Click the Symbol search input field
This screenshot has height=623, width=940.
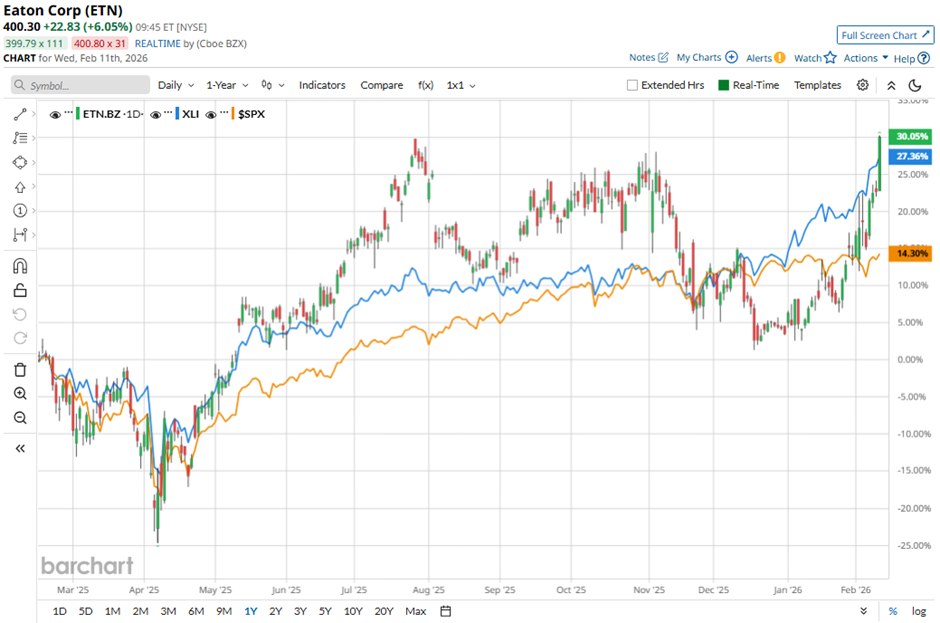(80, 86)
